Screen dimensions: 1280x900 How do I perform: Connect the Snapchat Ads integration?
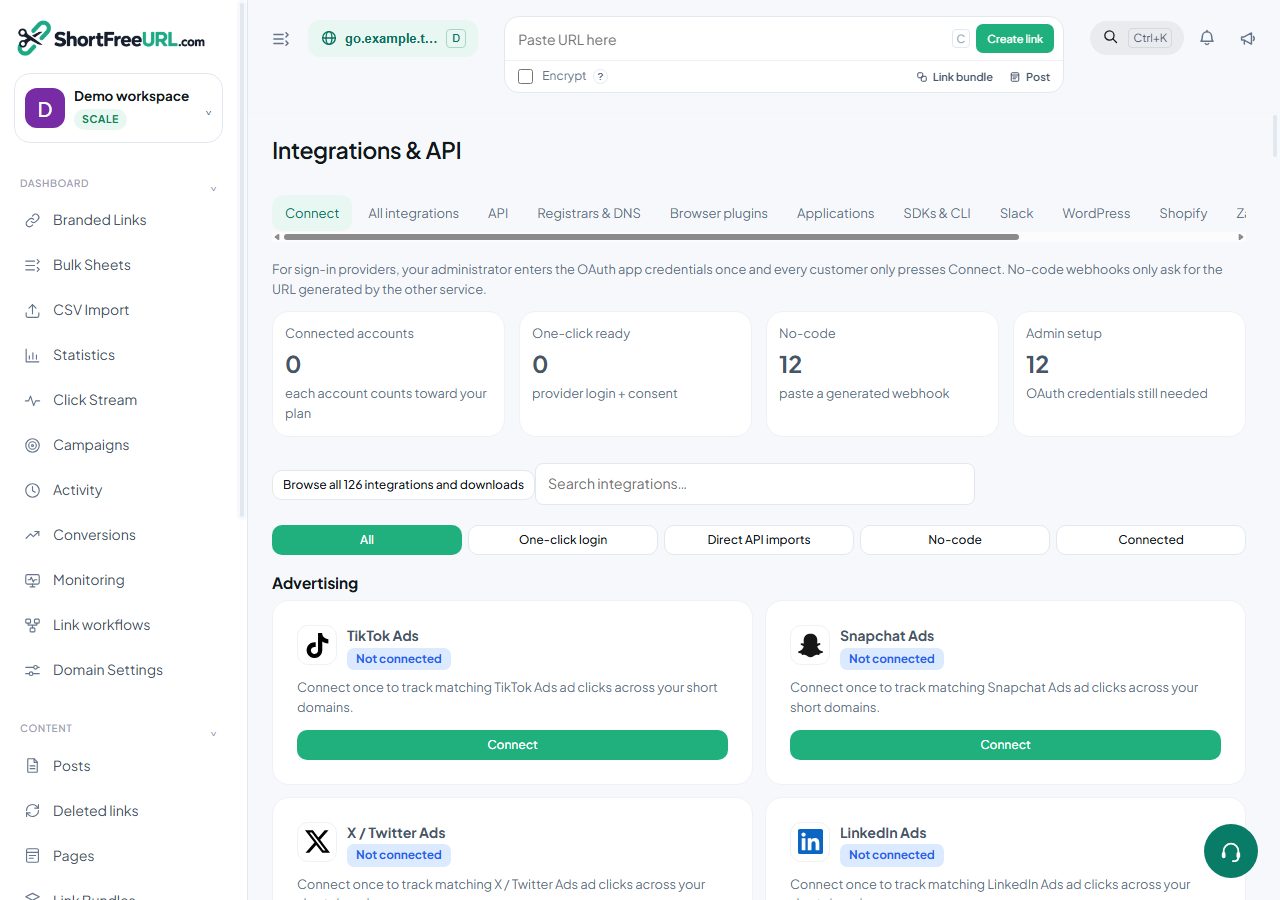tap(1005, 745)
